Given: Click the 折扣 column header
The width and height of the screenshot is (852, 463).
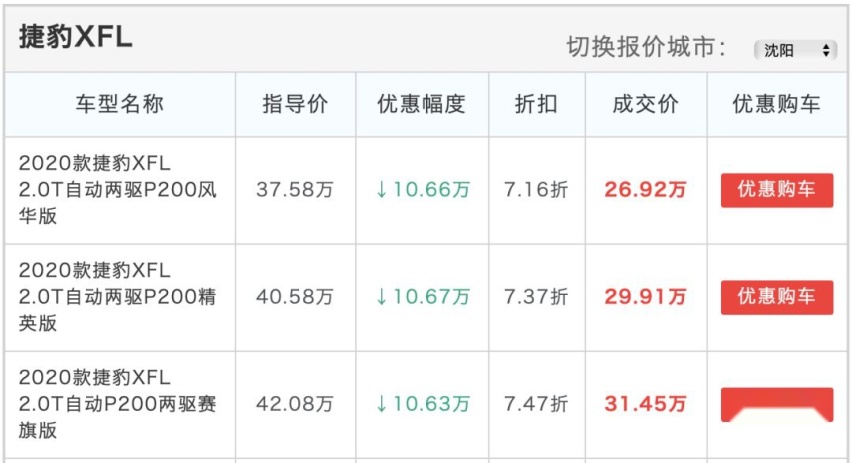Looking at the screenshot, I should point(536,104).
